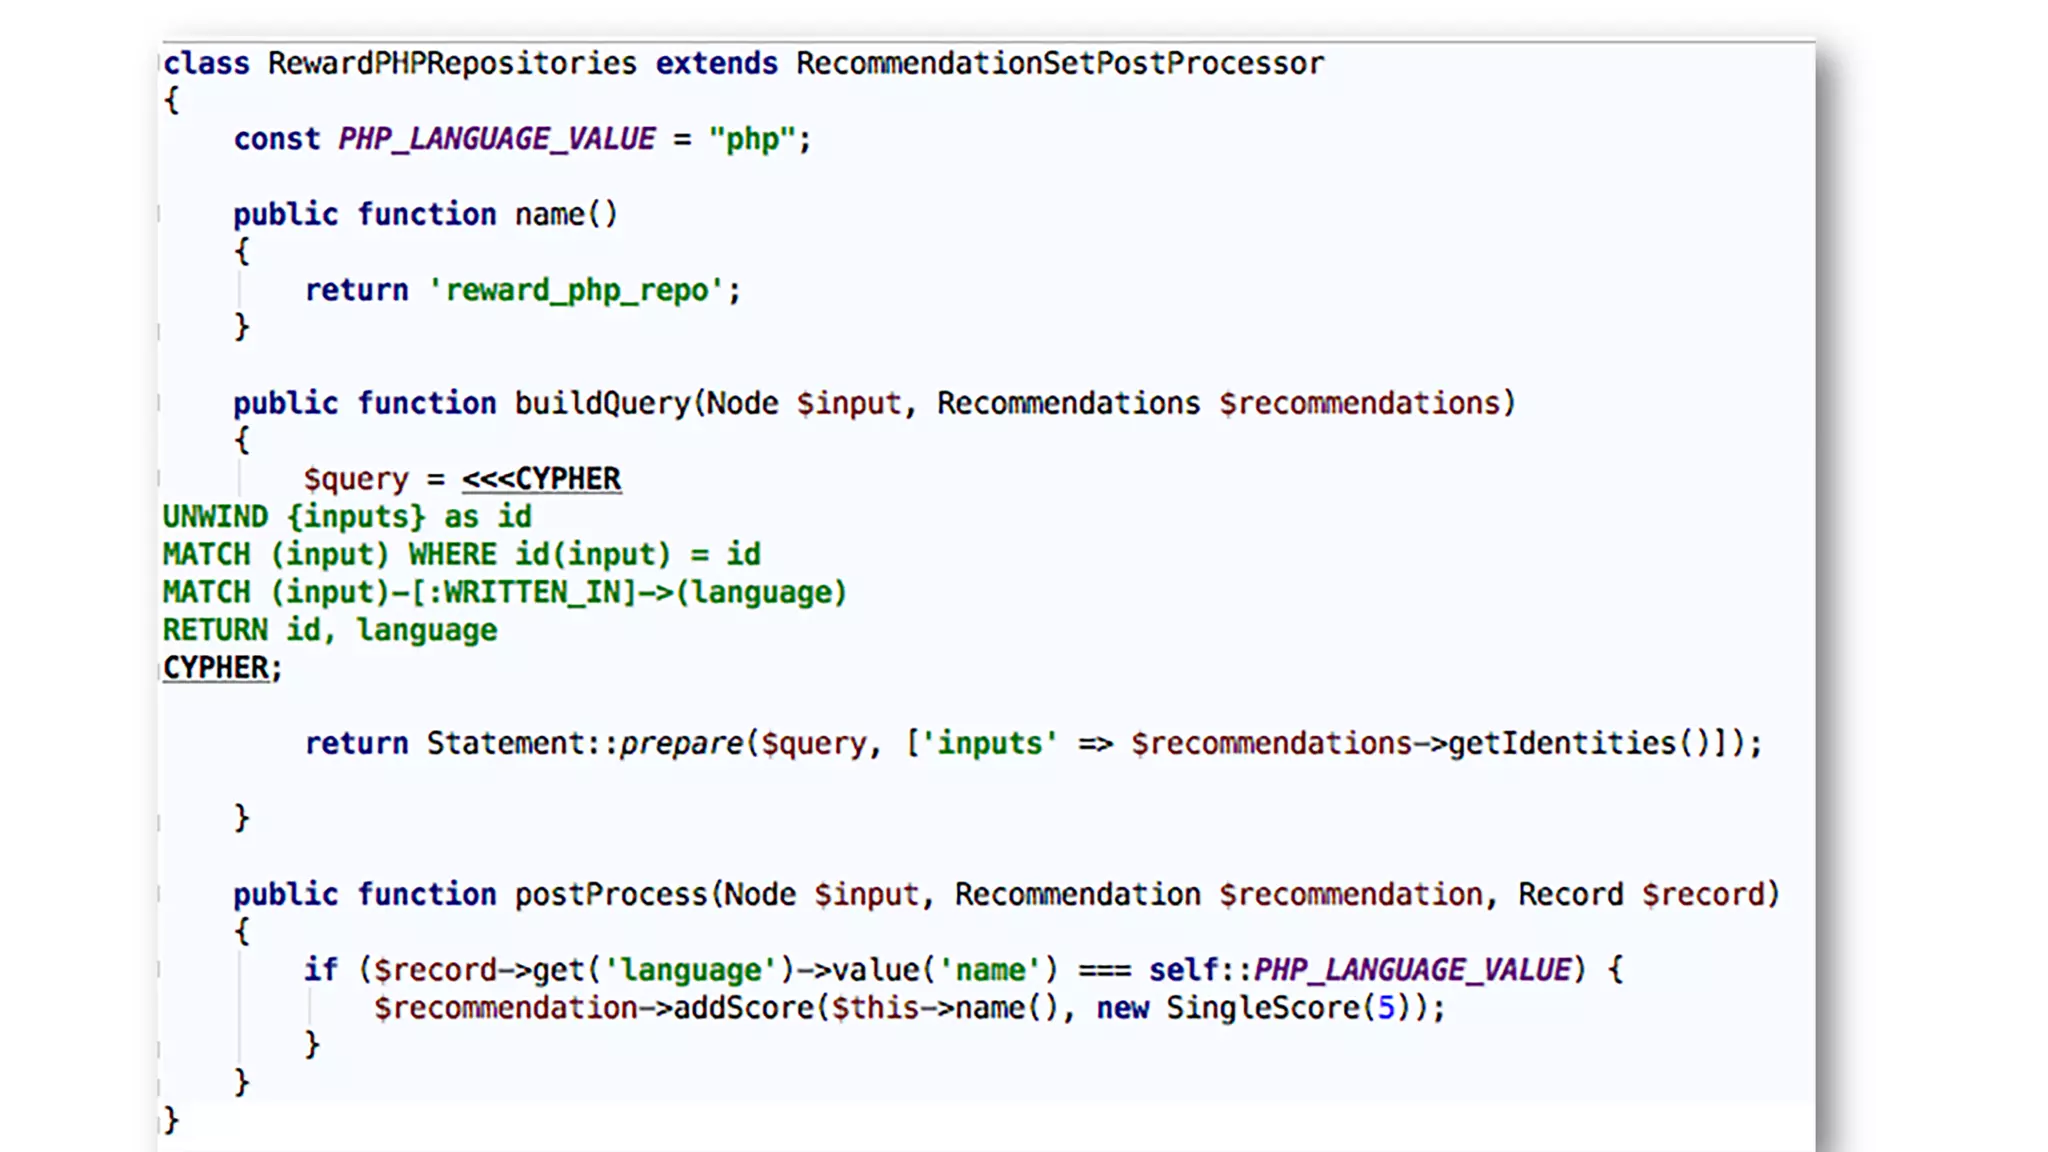Click the buildQuery method name

pyautogui.click(x=602, y=403)
